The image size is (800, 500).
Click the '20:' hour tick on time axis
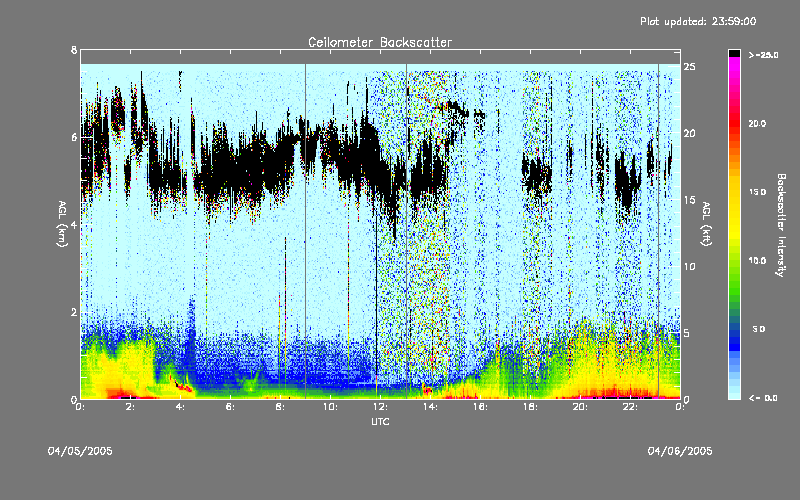[581, 407]
